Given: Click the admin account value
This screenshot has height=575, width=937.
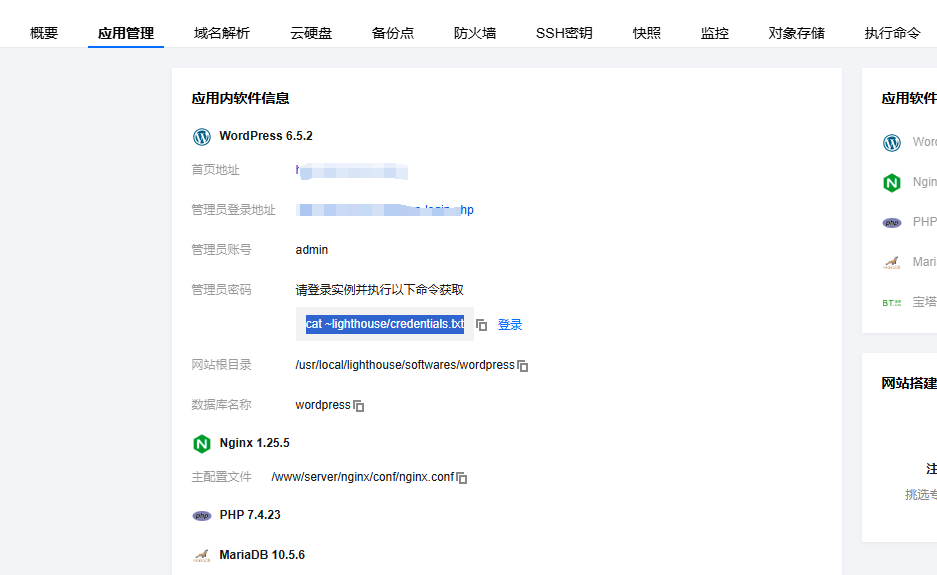Looking at the screenshot, I should (x=311, y=250).
